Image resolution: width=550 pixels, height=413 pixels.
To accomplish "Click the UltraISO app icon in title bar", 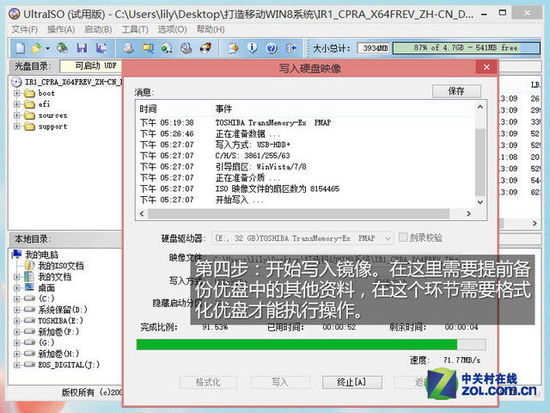I will pos(14,14).
